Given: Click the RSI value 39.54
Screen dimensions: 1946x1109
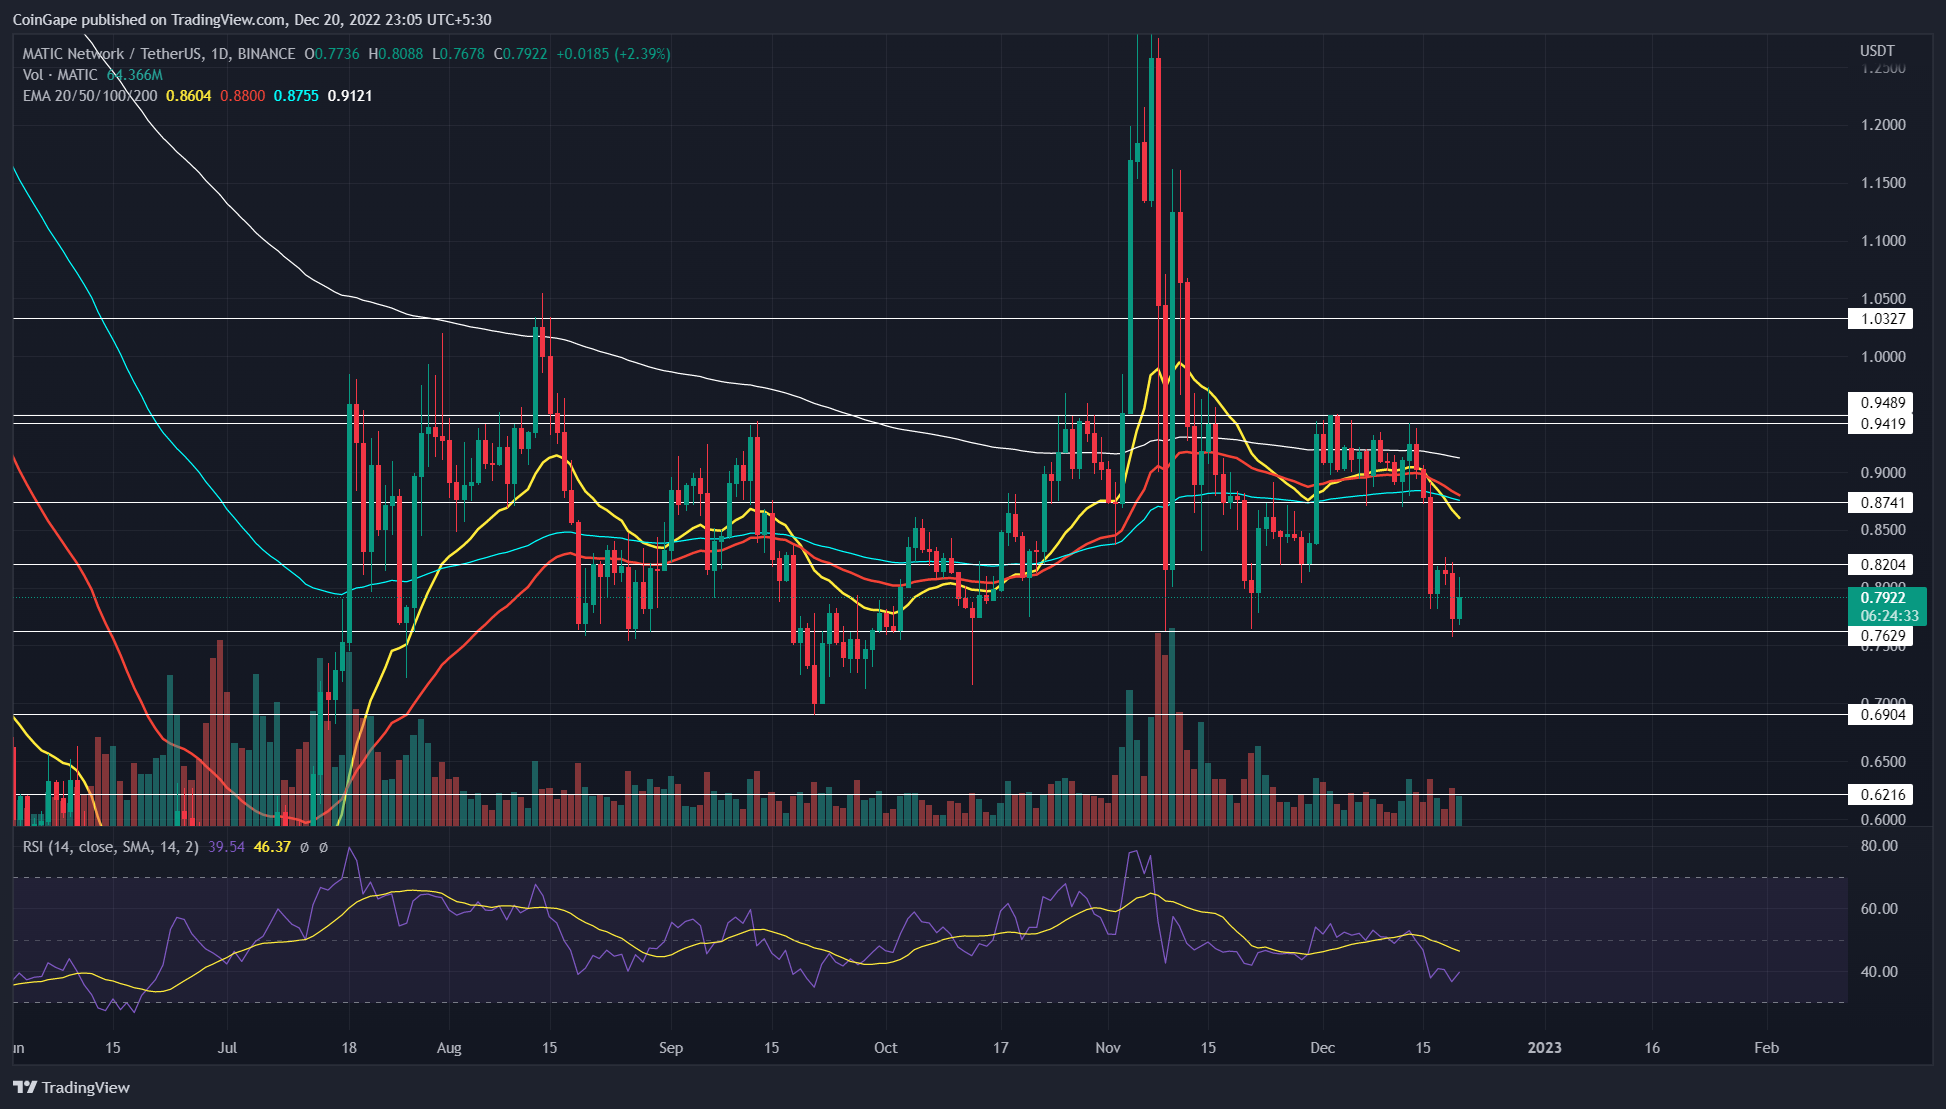Looking at the screenshot, I should [x=226, y=847].
